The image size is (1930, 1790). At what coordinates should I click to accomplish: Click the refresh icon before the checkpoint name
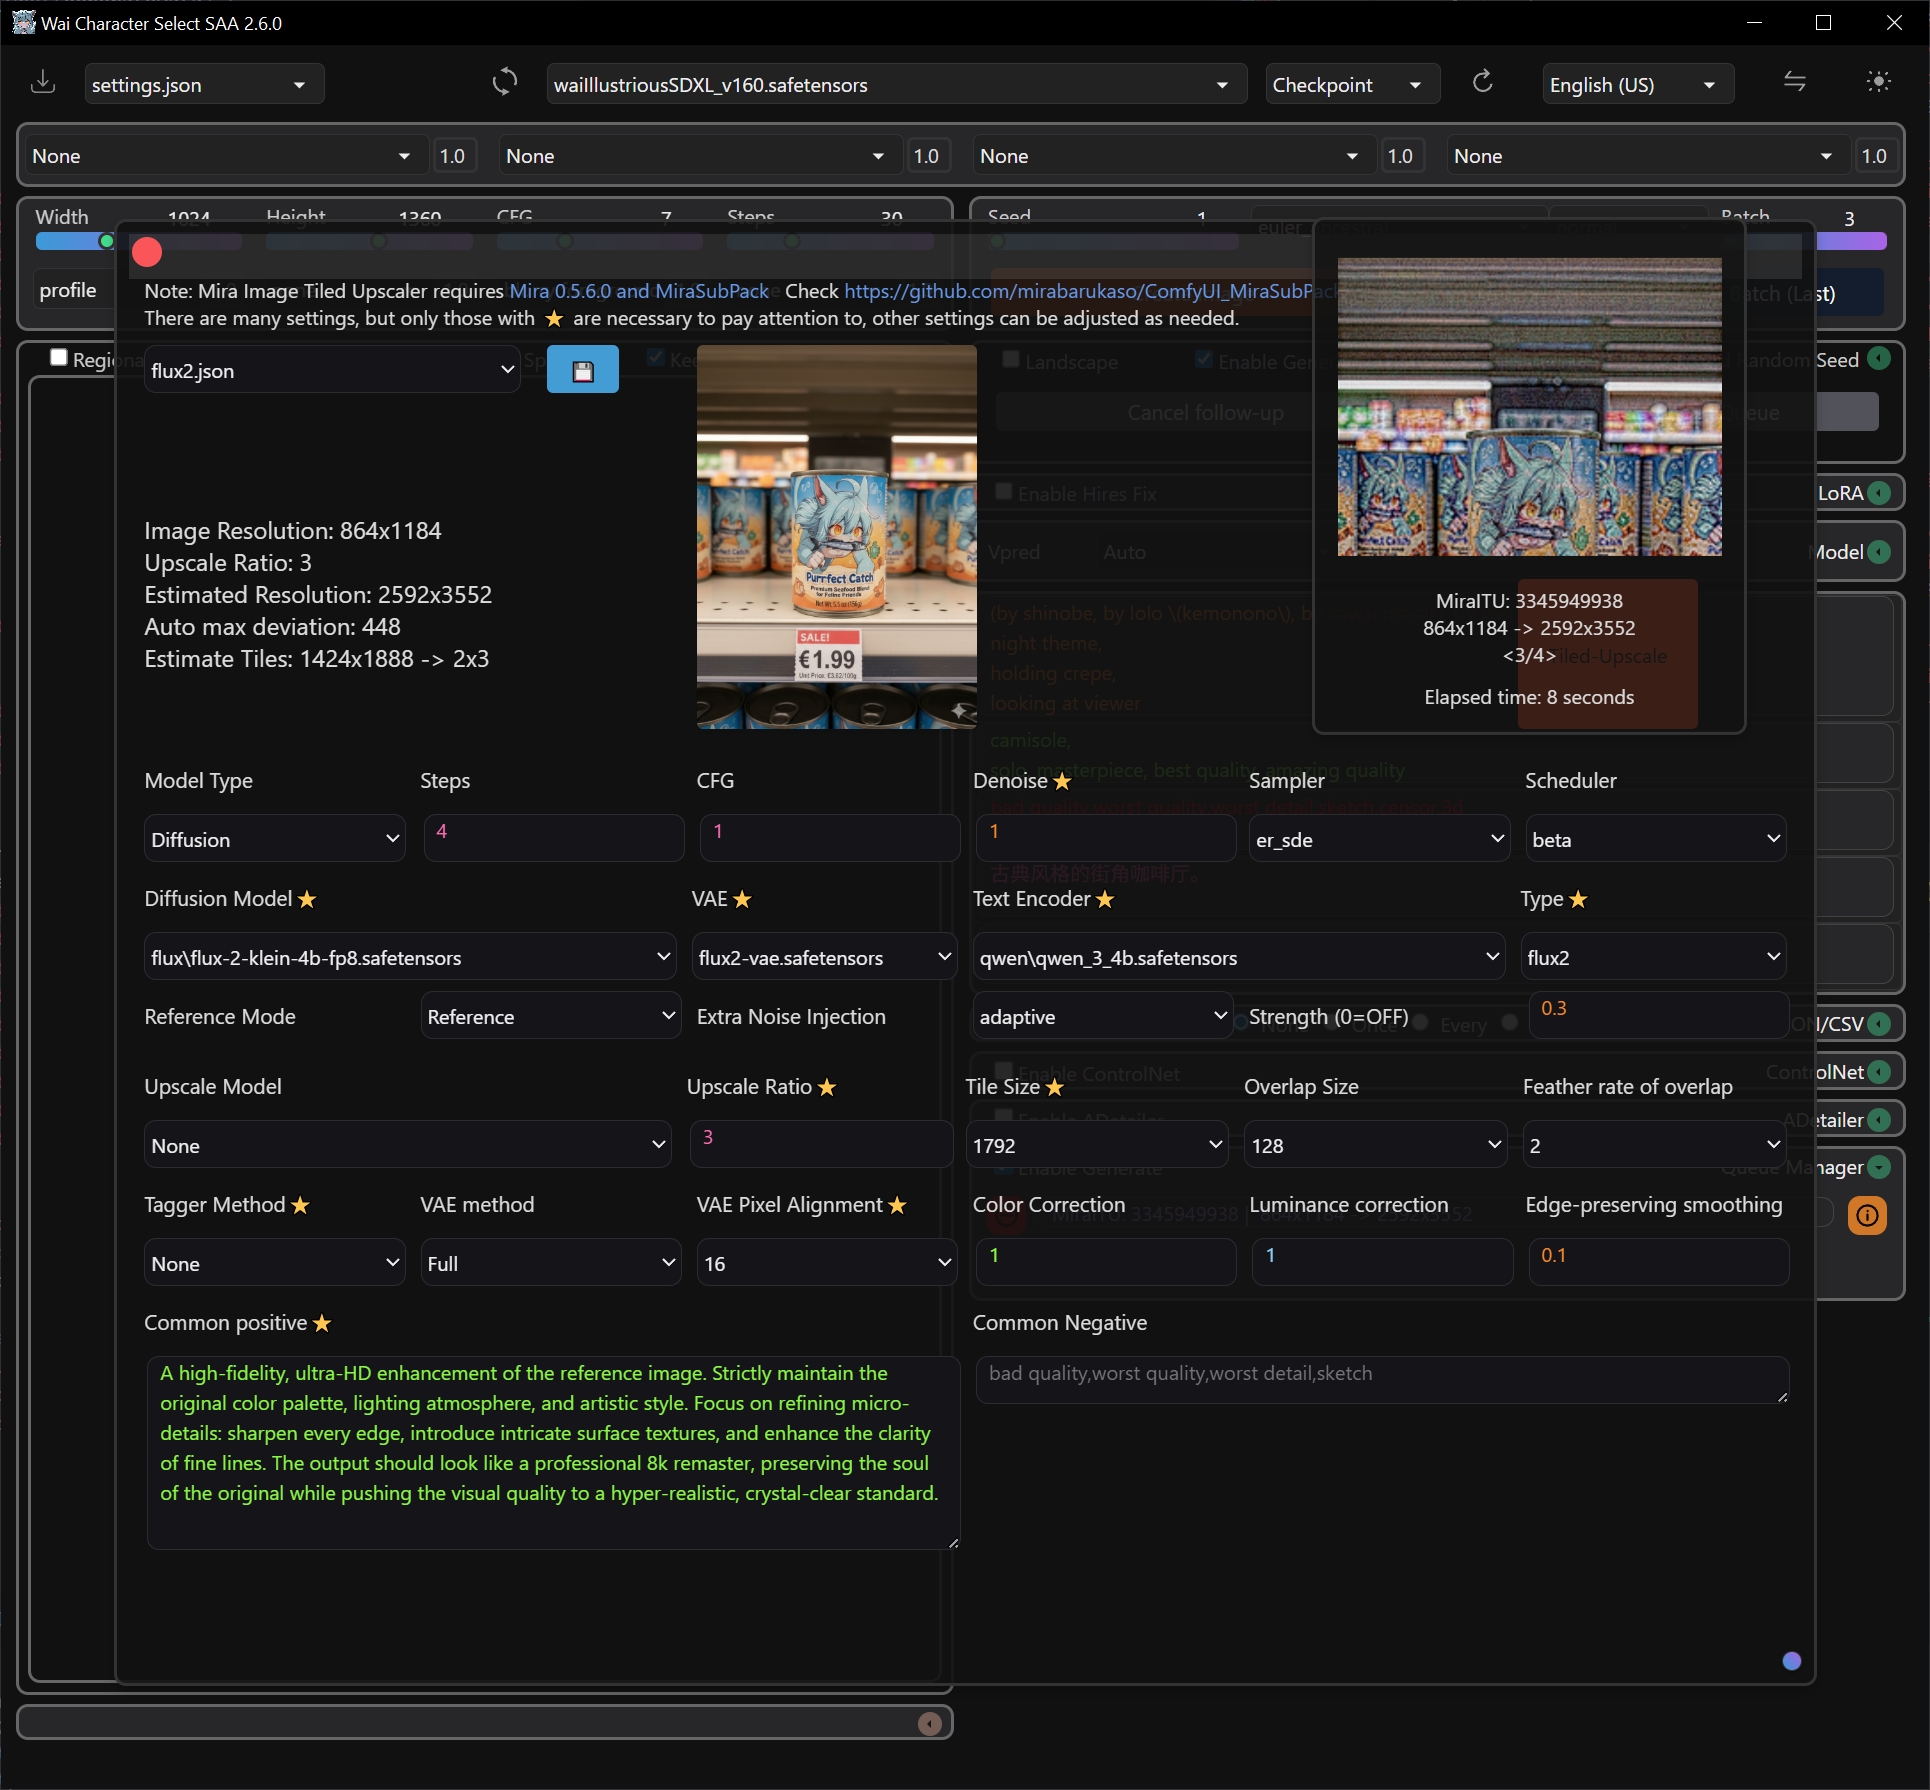click(505, 83)
